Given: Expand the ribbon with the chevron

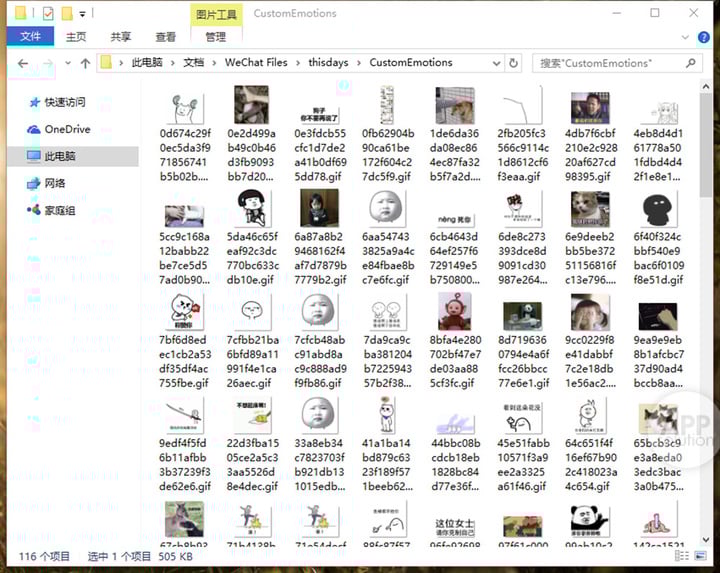Looking at the screenshot, I should tap(685, 37).
